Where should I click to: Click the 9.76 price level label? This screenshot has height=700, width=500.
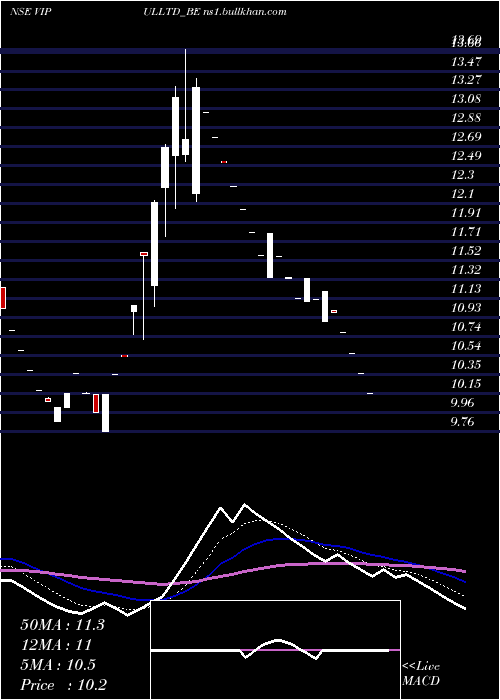pos(462,422)
